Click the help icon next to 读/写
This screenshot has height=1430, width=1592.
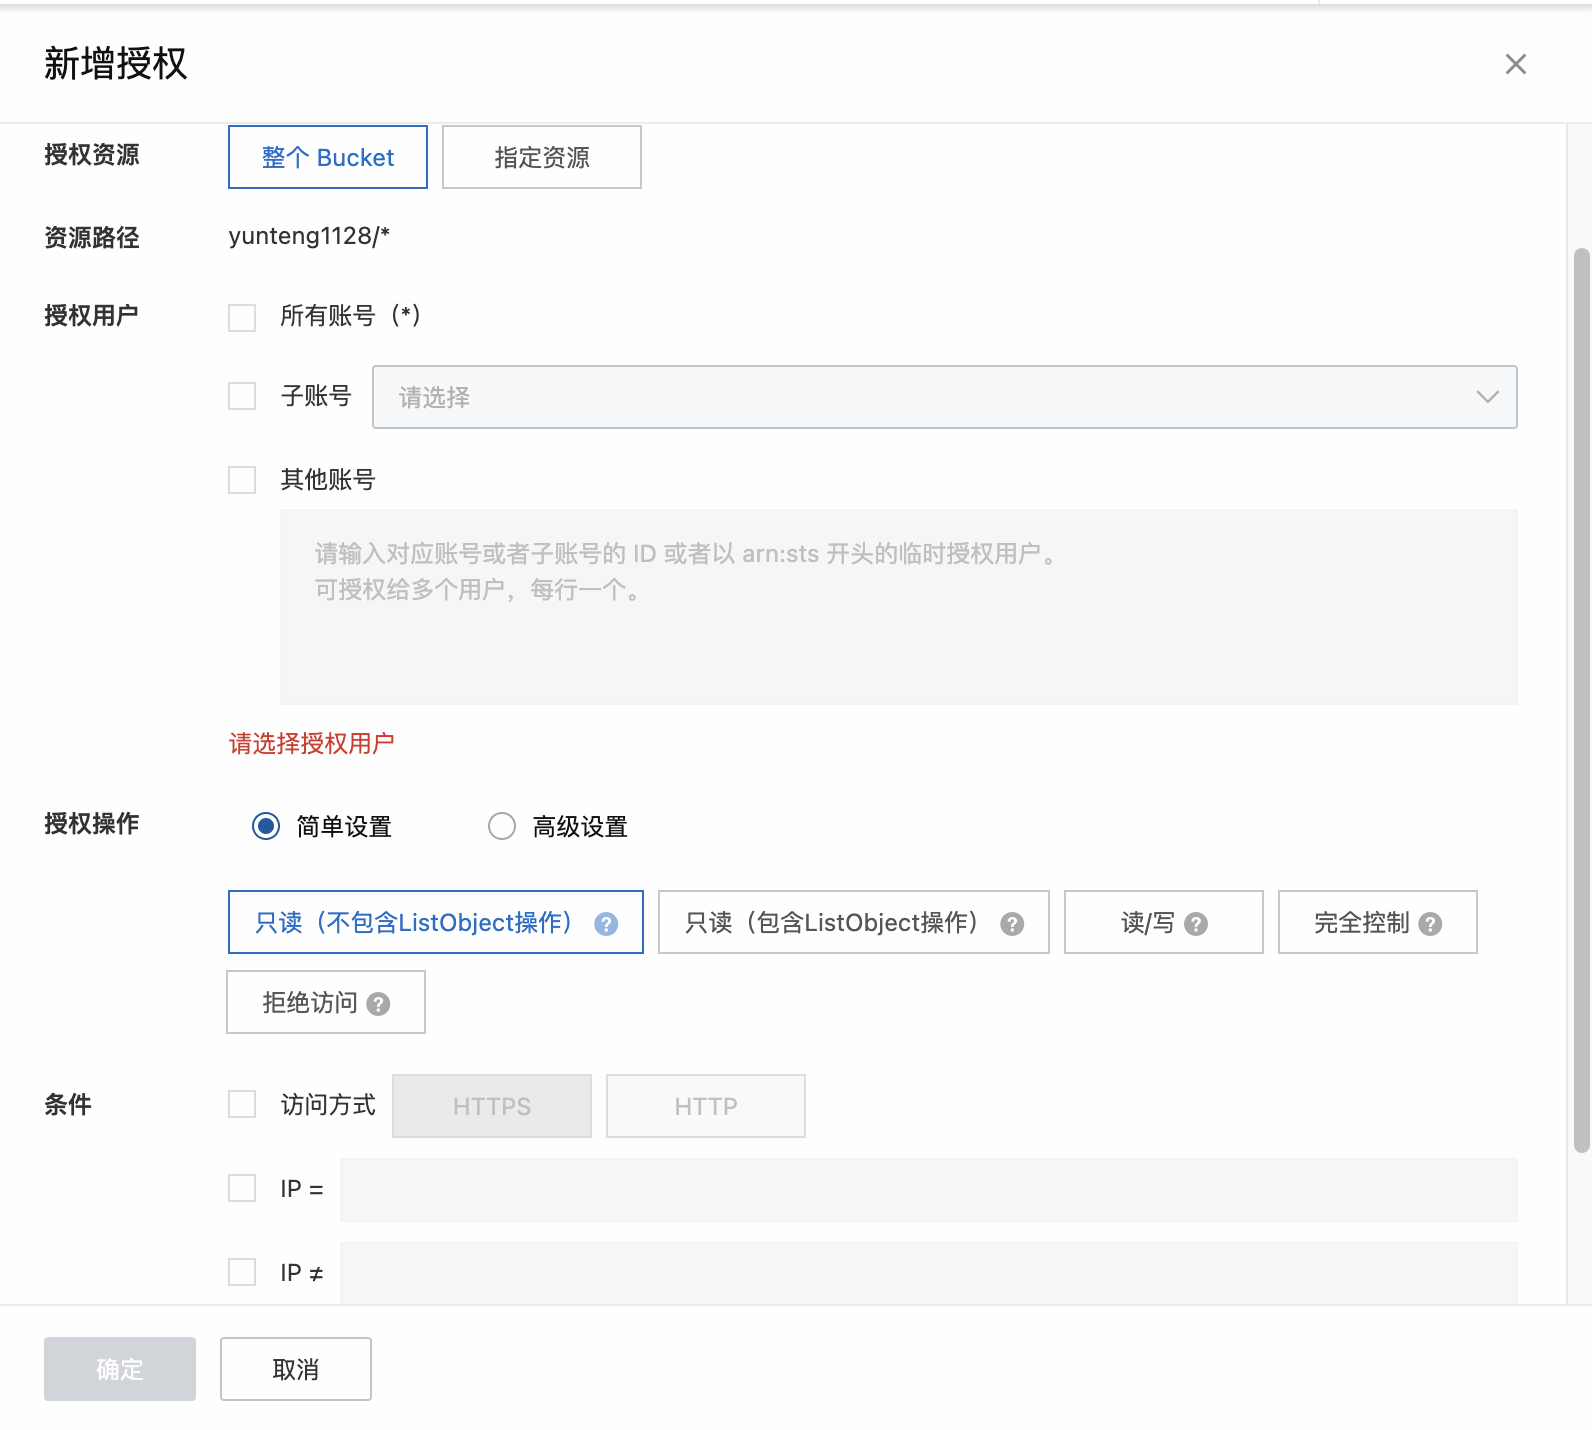pos(1196,924)
